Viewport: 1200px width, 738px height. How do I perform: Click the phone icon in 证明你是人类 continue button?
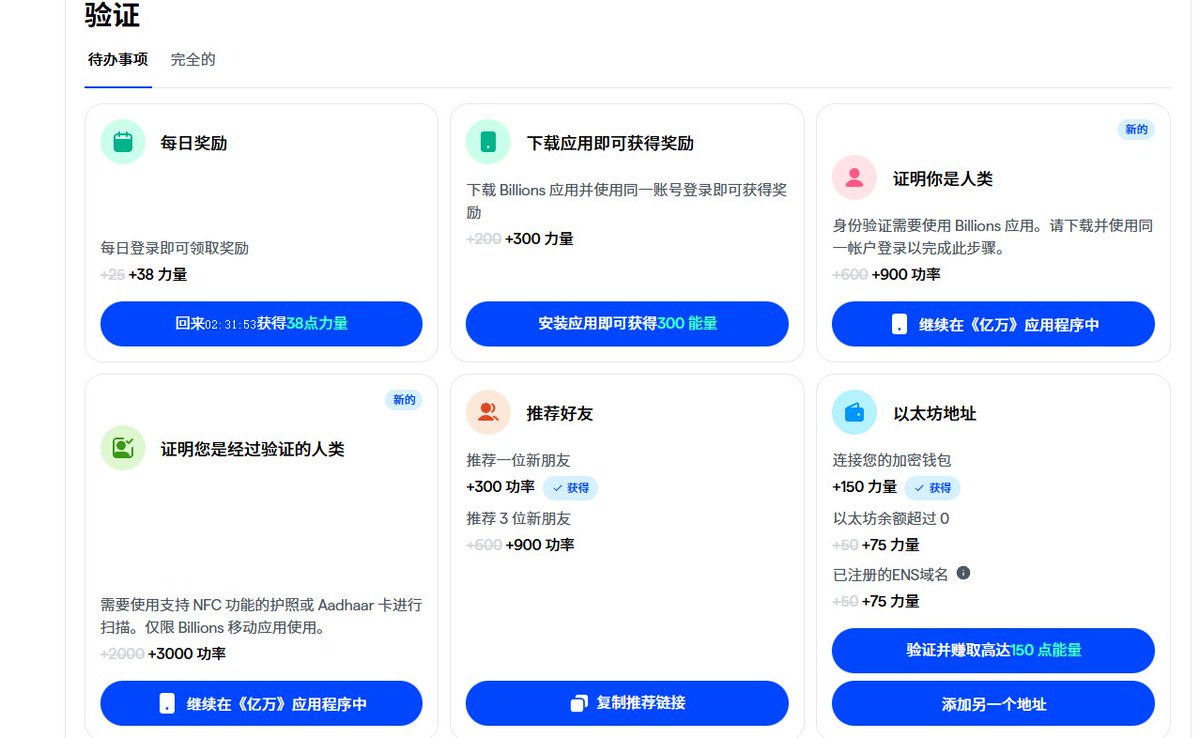899,325
